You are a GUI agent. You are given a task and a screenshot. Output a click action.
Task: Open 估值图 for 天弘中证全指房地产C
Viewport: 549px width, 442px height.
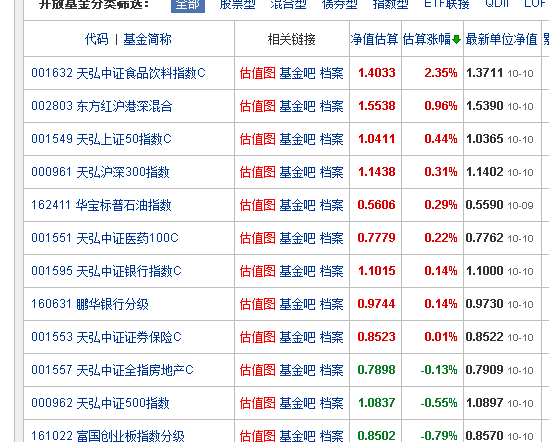pyautogui.click(x=258, y=370)
